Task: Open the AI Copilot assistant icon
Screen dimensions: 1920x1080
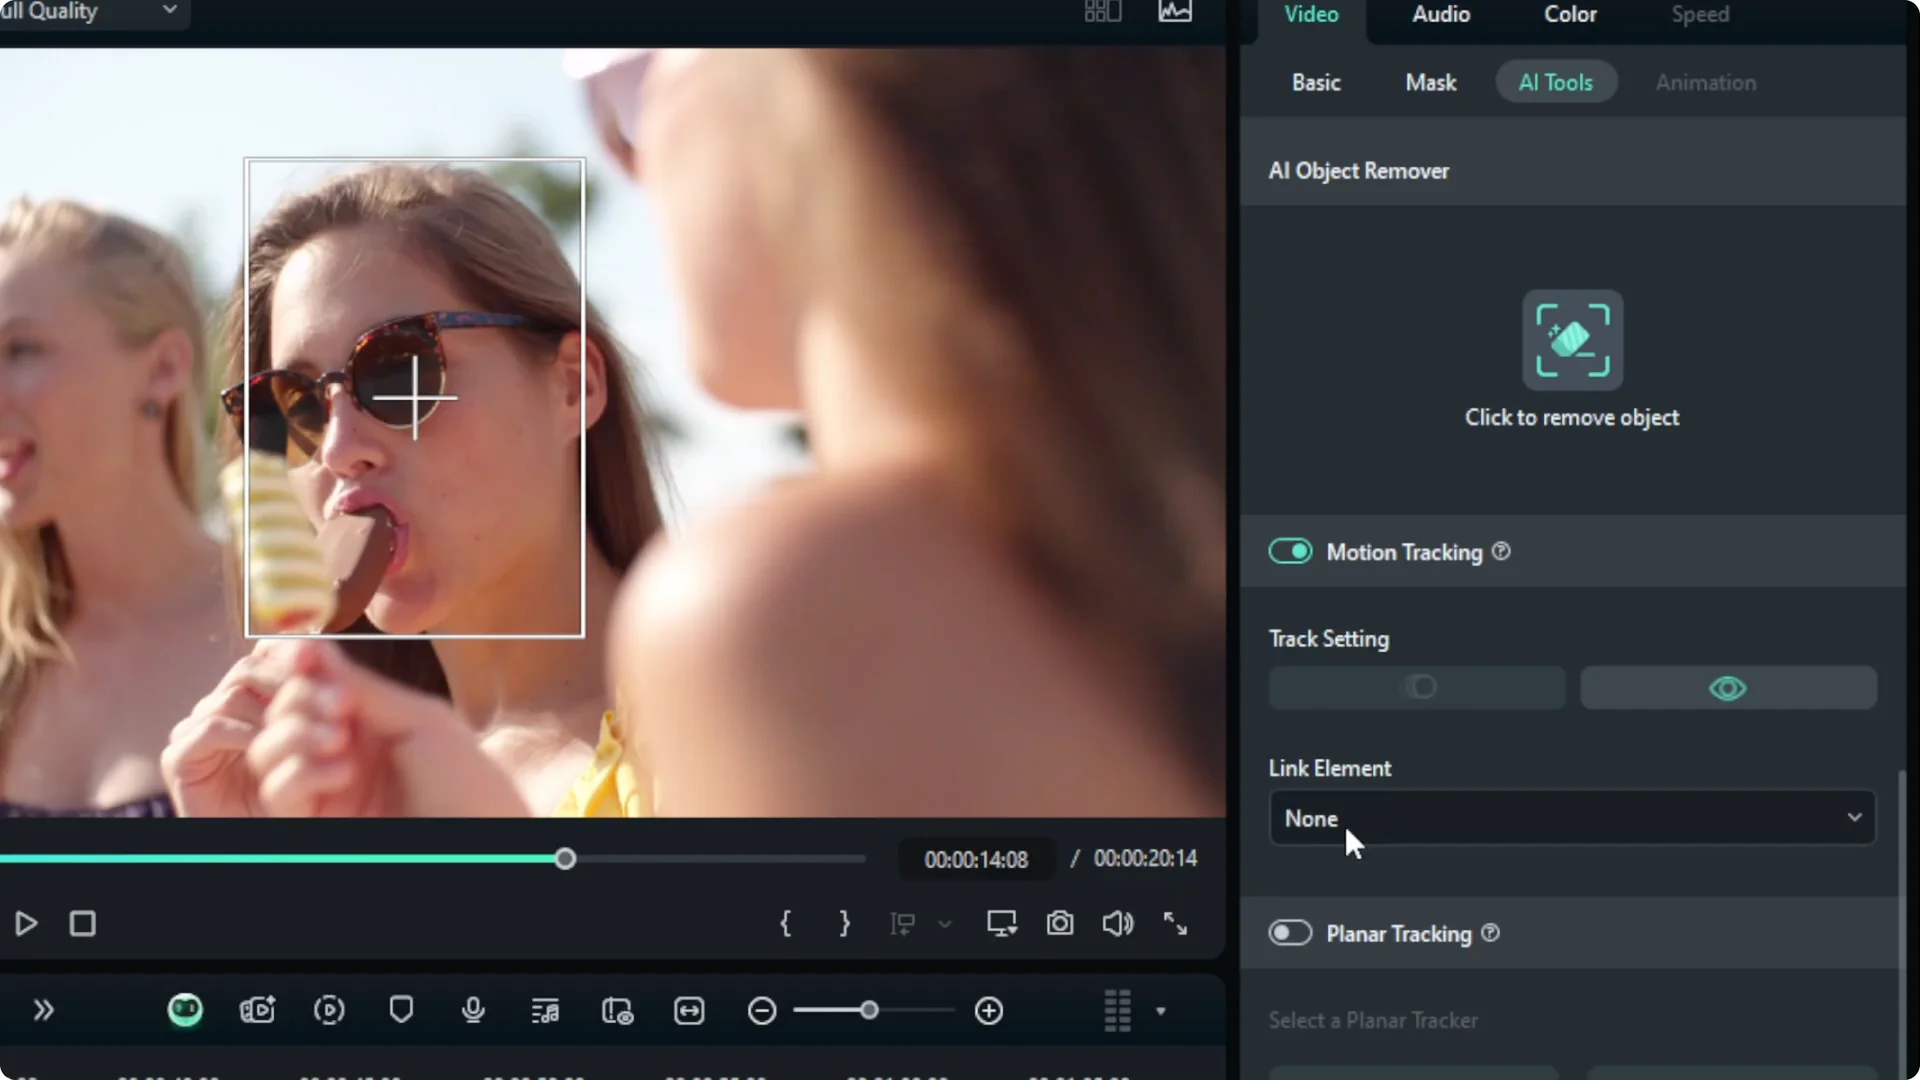Action: tap(185, 1011)
